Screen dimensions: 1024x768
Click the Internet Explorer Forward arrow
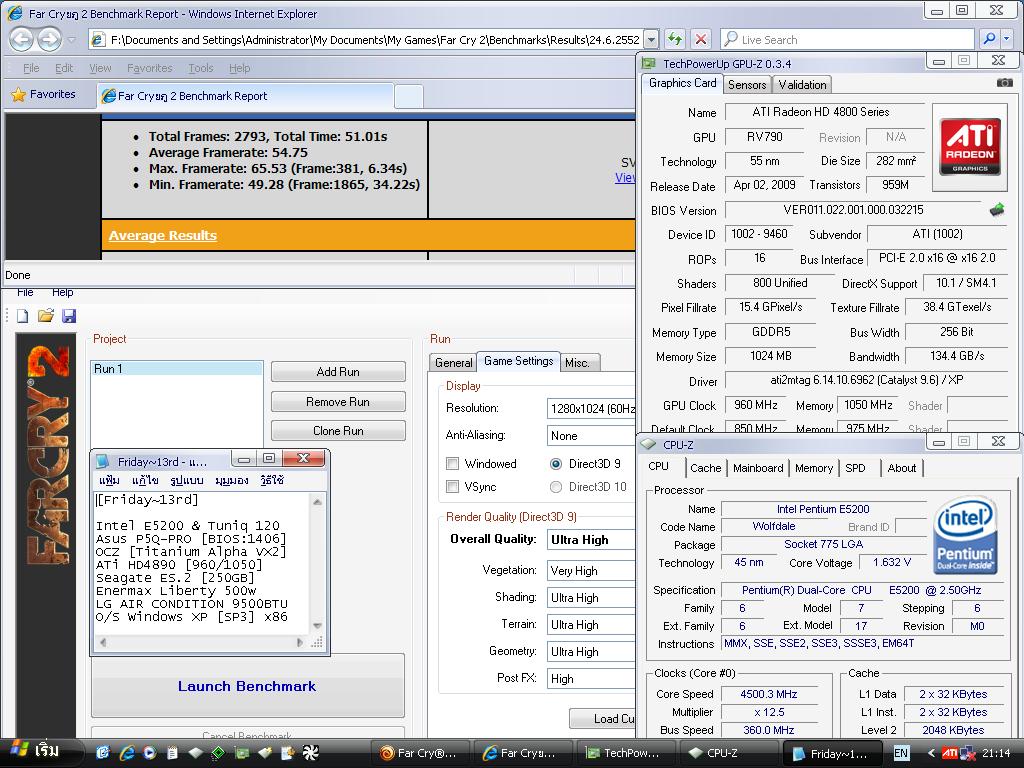click(50, 40)
